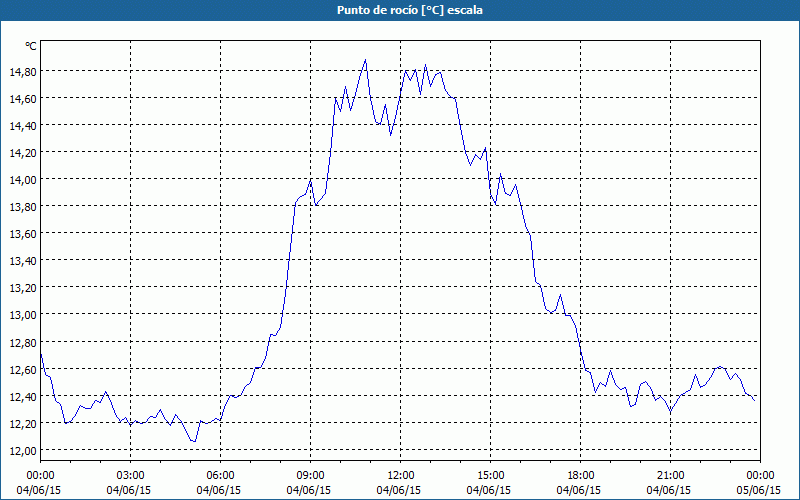
Task: Click the 12,60 y-axis value
Action: point(23,369)
